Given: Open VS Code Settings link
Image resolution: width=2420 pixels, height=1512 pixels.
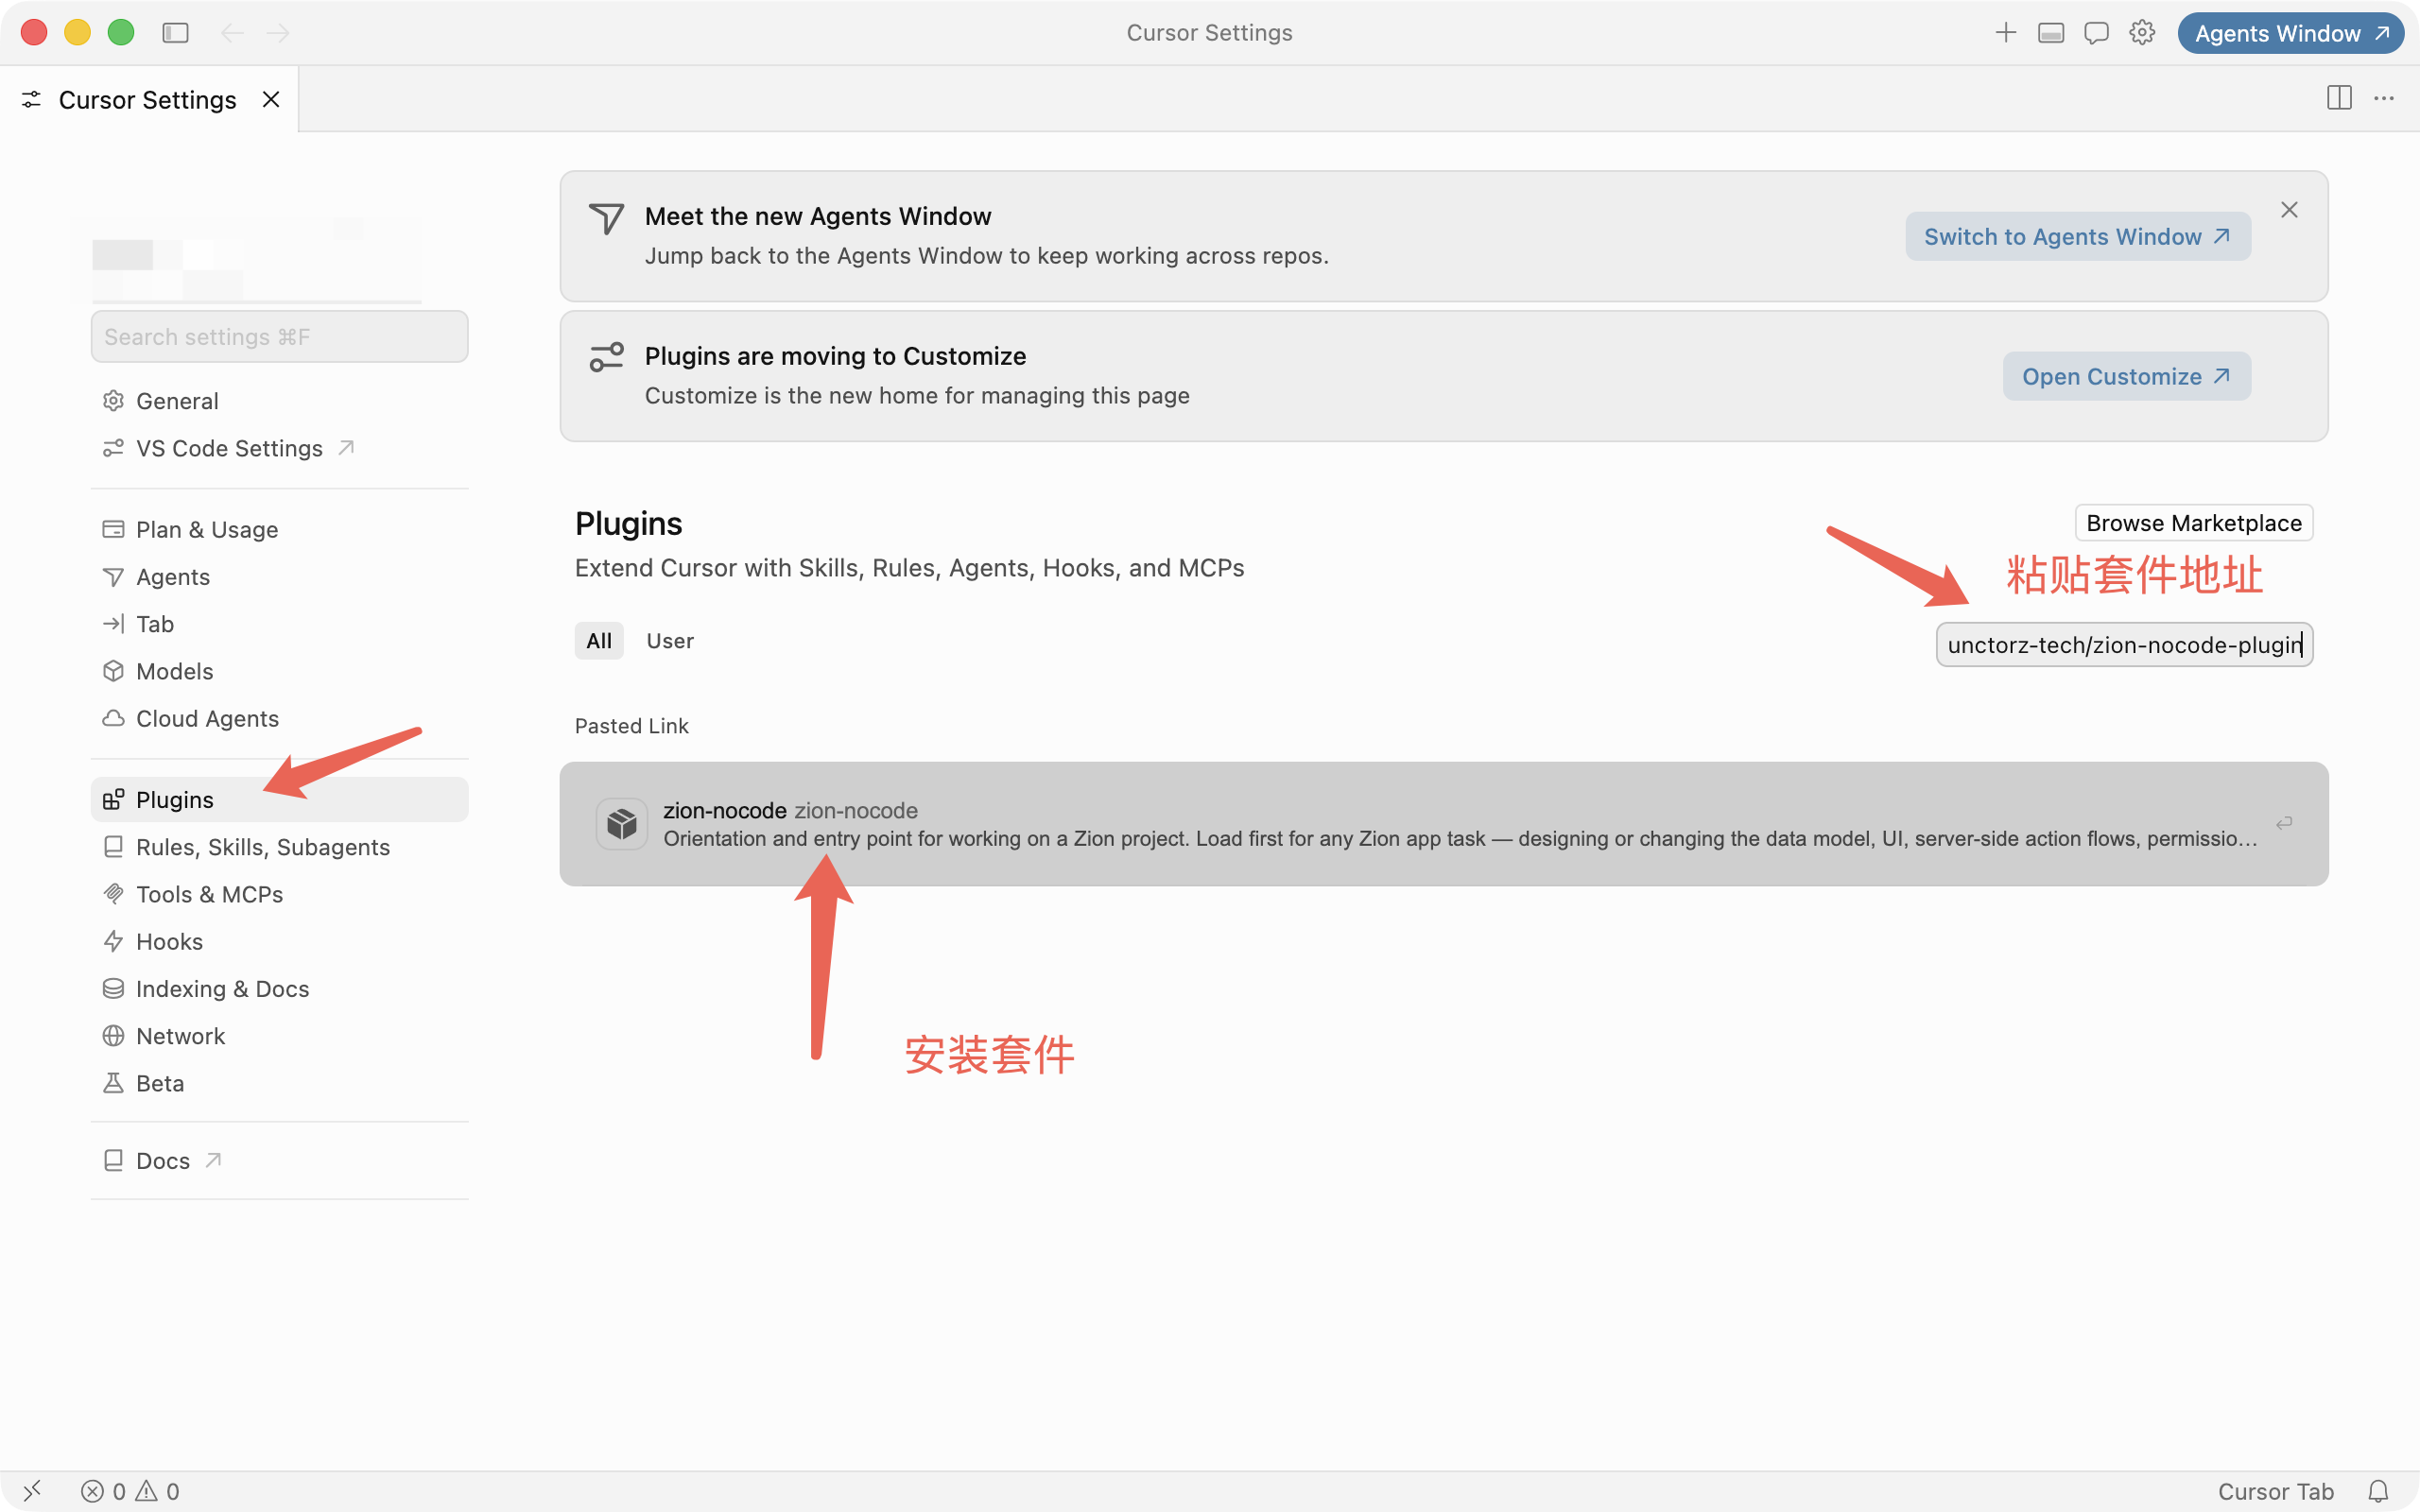Looking at the screenshot, I should pyautogui.click(x=279, y=448).
